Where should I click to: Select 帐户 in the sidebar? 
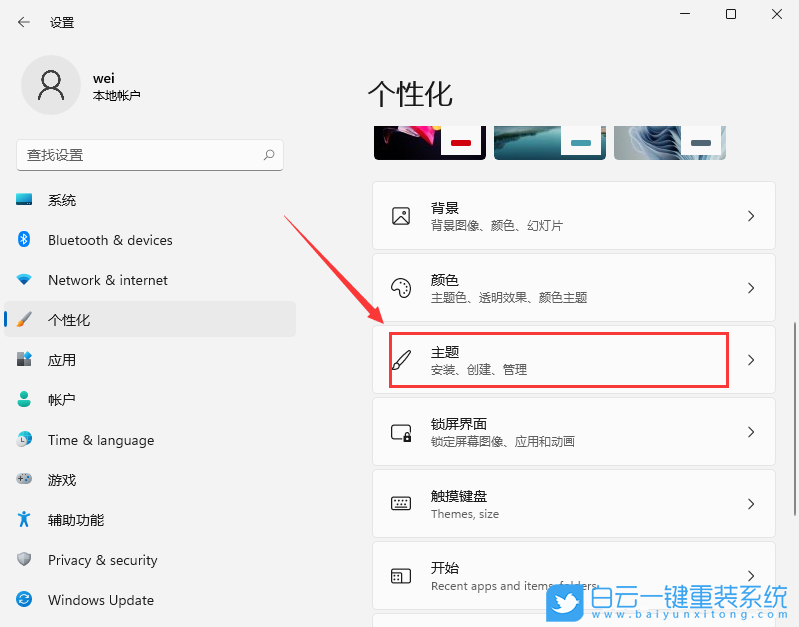tap(150, 400)
